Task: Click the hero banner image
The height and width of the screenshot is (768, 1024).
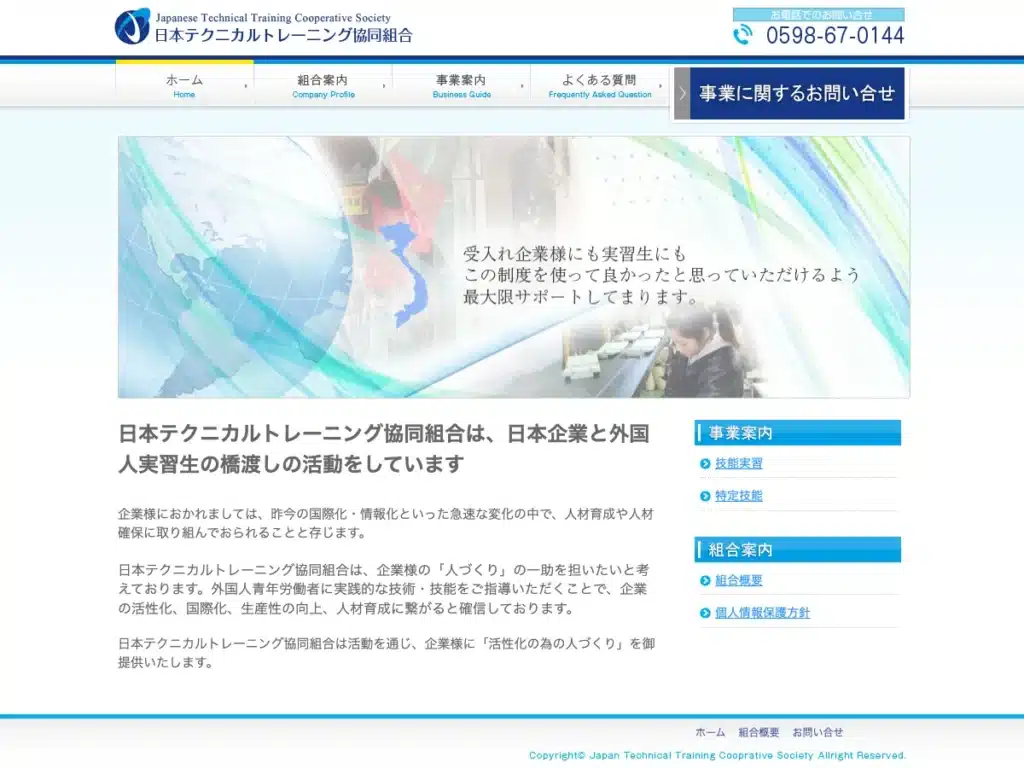Action: [514, 267]
